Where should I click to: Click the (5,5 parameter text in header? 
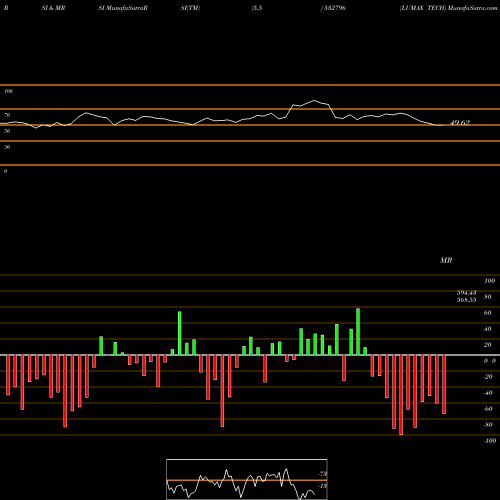click(x=257, y=8)
